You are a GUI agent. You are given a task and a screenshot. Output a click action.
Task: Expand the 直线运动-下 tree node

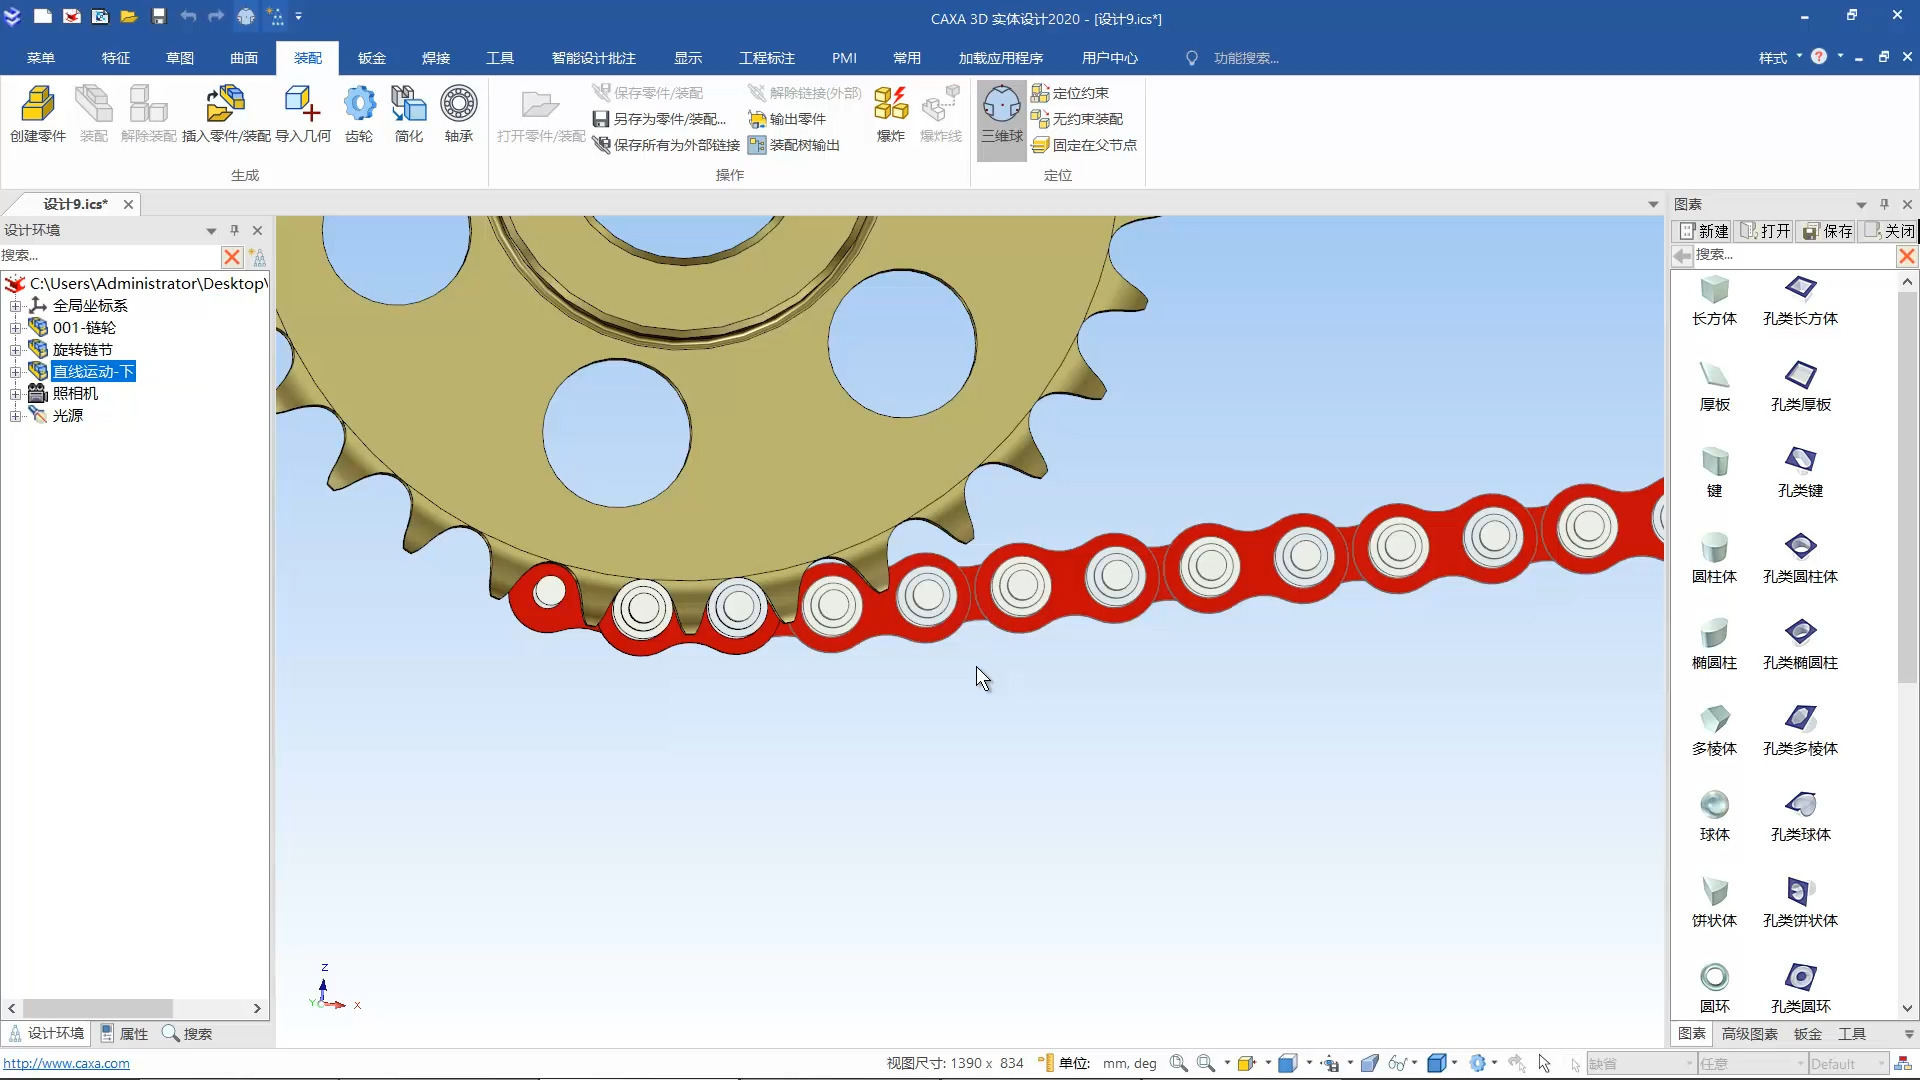(x=15, y=372)
